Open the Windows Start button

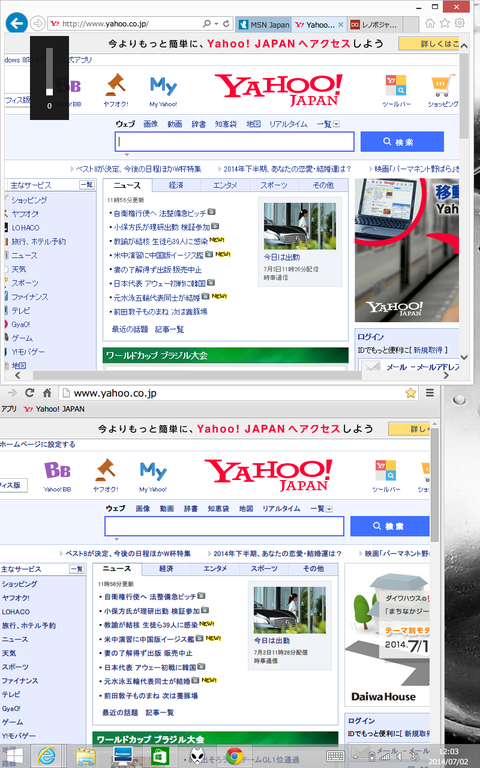[x=13, y=756]
